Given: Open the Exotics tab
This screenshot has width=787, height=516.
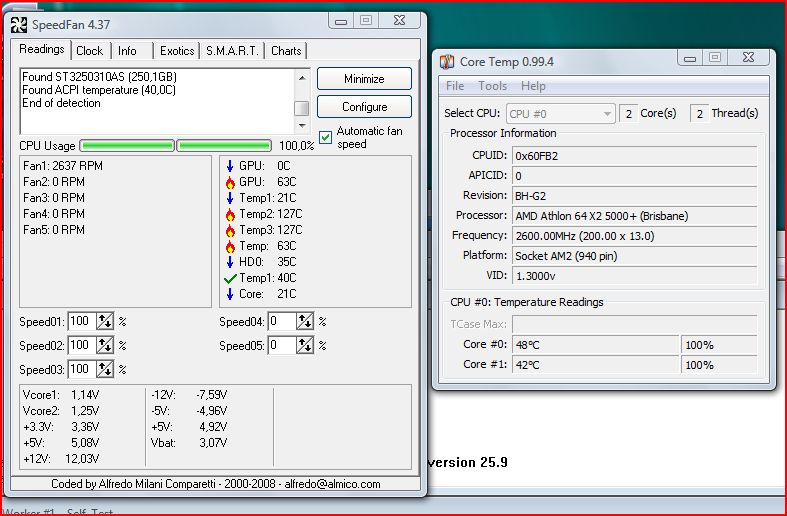Looking at the screenshot, I should (177, 51).
